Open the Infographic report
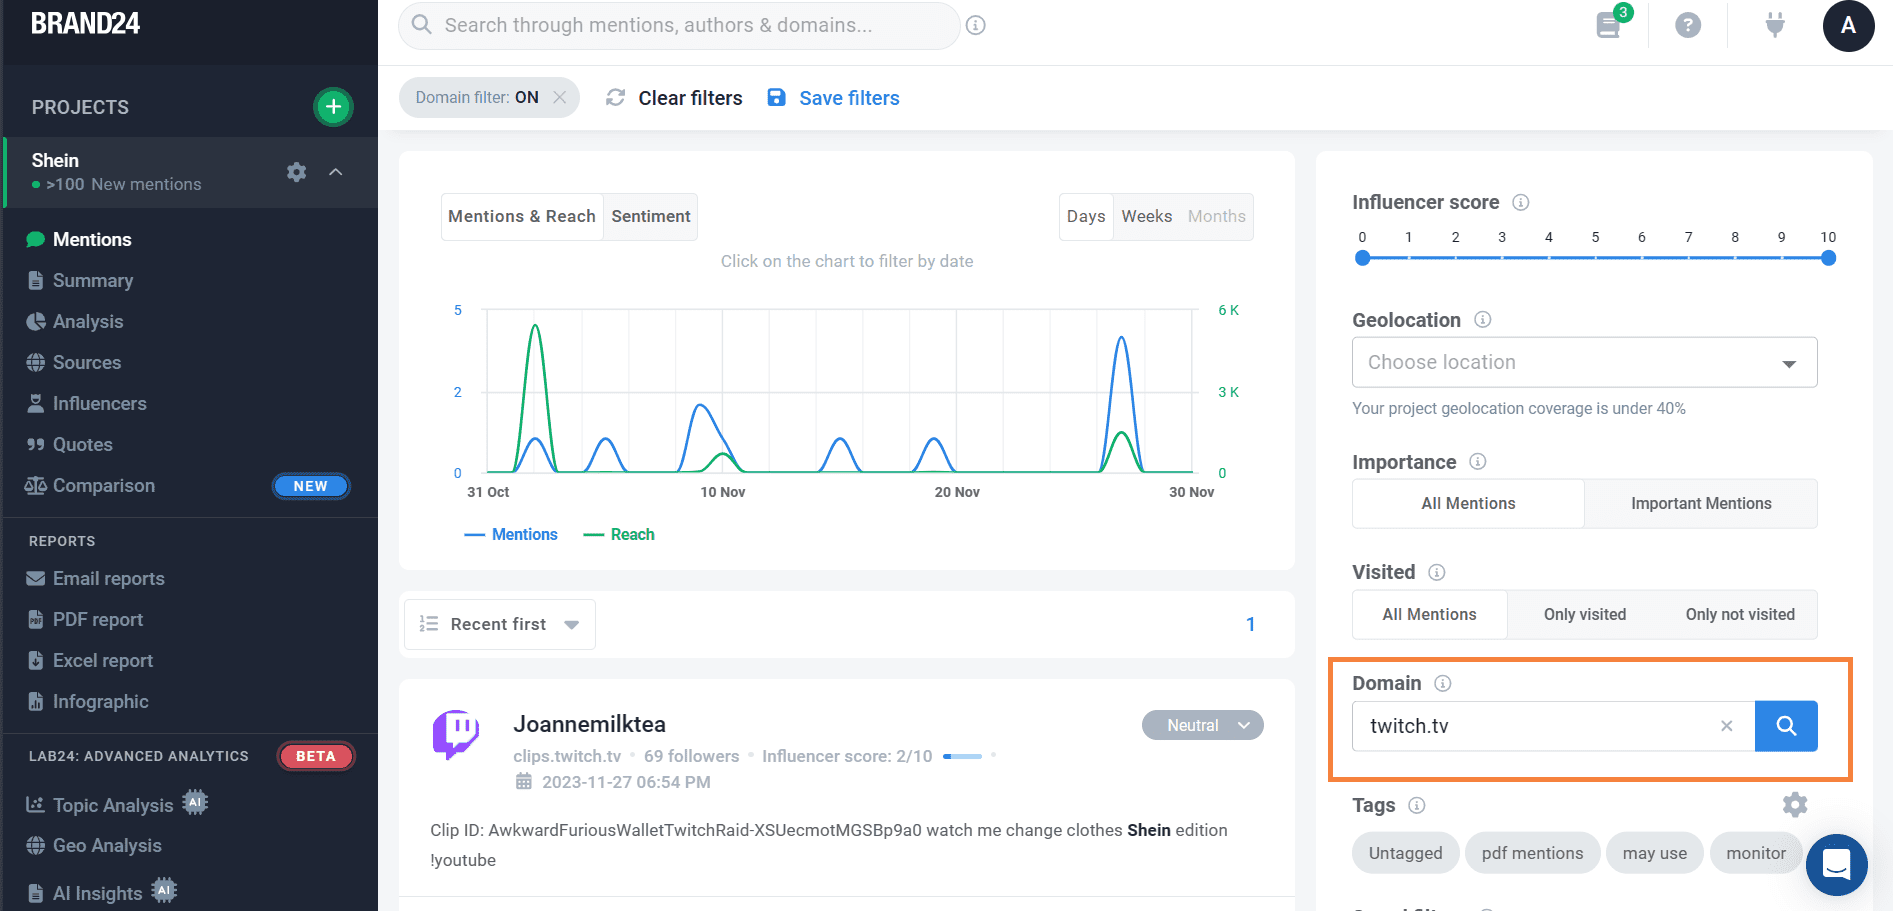Viewport: 1893px width, 911px height. (x=100, y=701)
